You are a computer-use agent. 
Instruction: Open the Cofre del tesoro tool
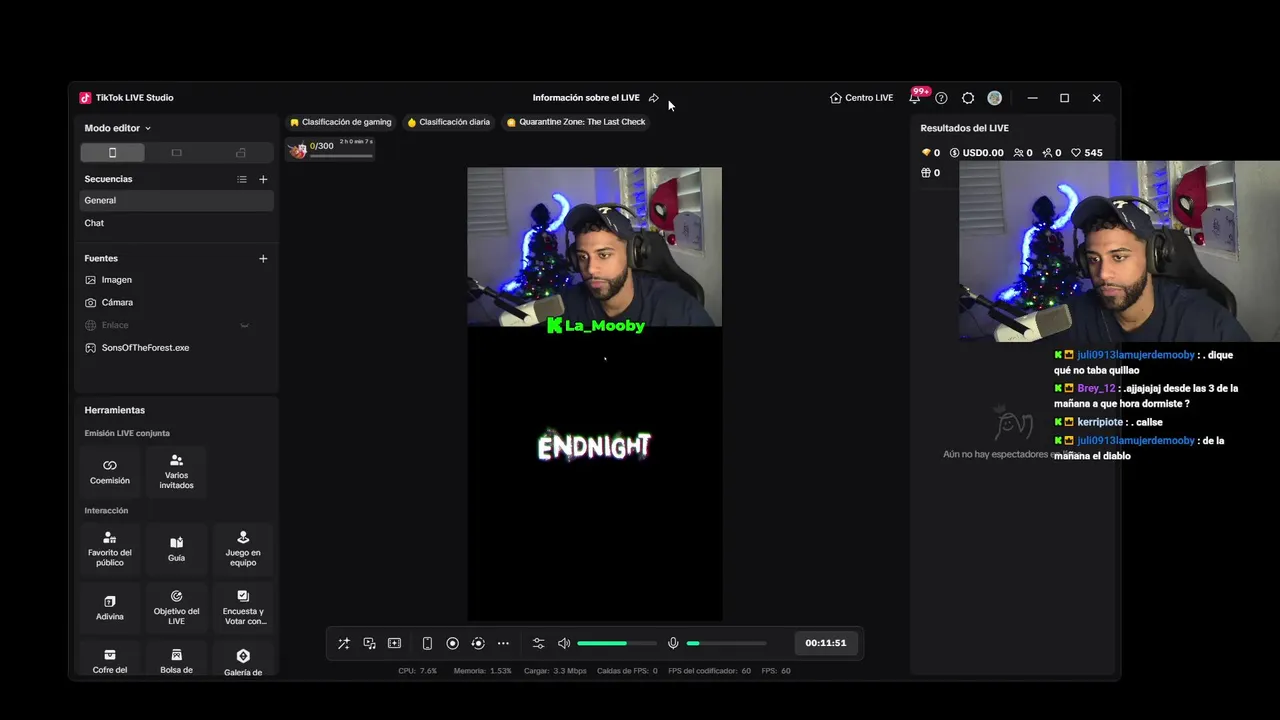pyautogui.click(x=110, y=660)
